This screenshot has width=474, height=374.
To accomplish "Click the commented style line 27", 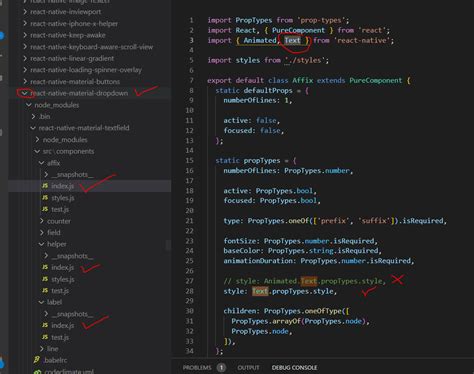I will [304, 281].
